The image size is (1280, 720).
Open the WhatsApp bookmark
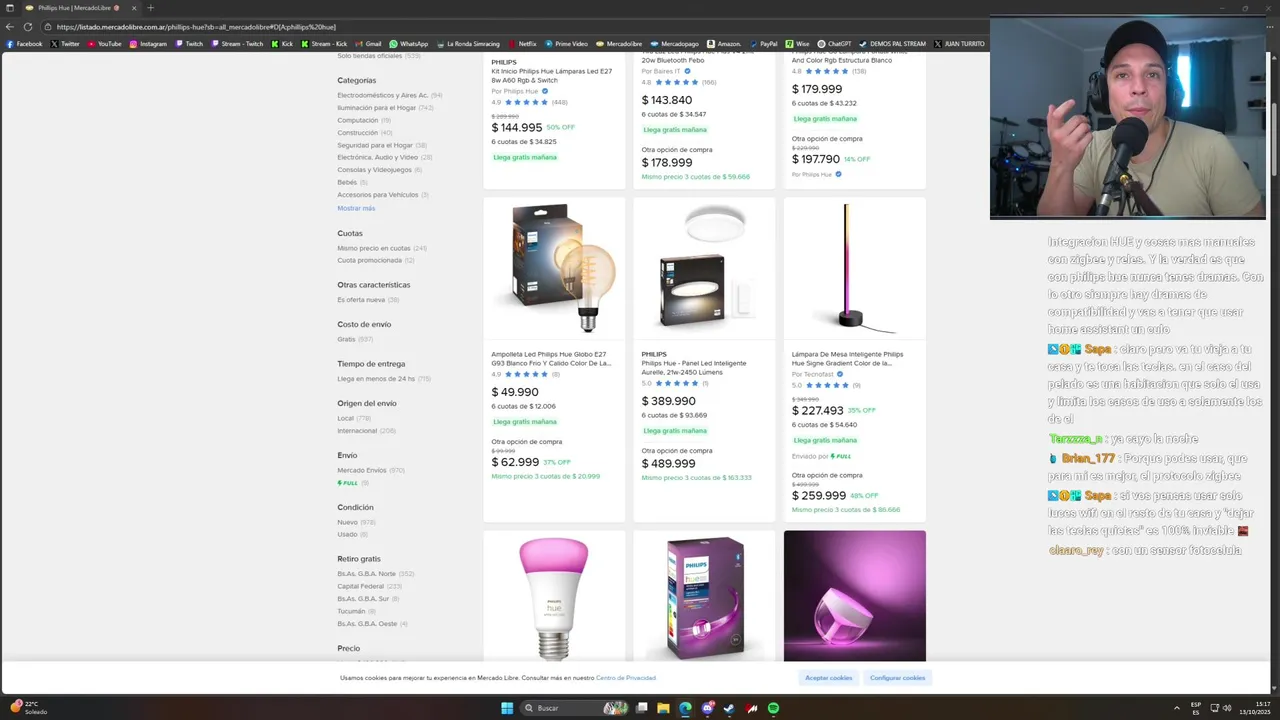(x=409, y=44)
